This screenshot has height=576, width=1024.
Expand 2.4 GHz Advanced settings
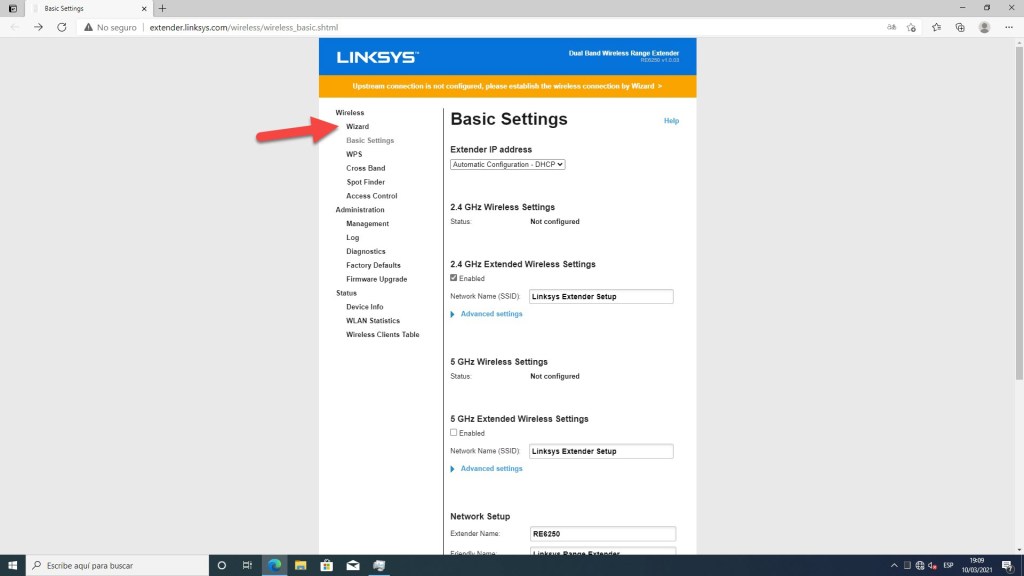coord(491,314)
